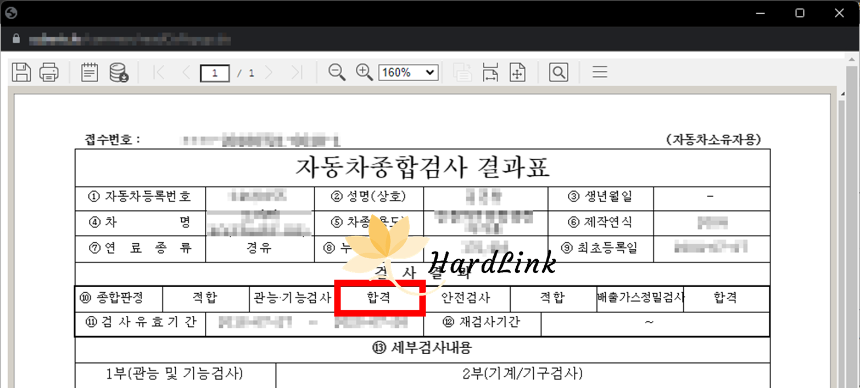
Task: Go to next page arrow
Action: pyautogui.click(x=269, y=72)
